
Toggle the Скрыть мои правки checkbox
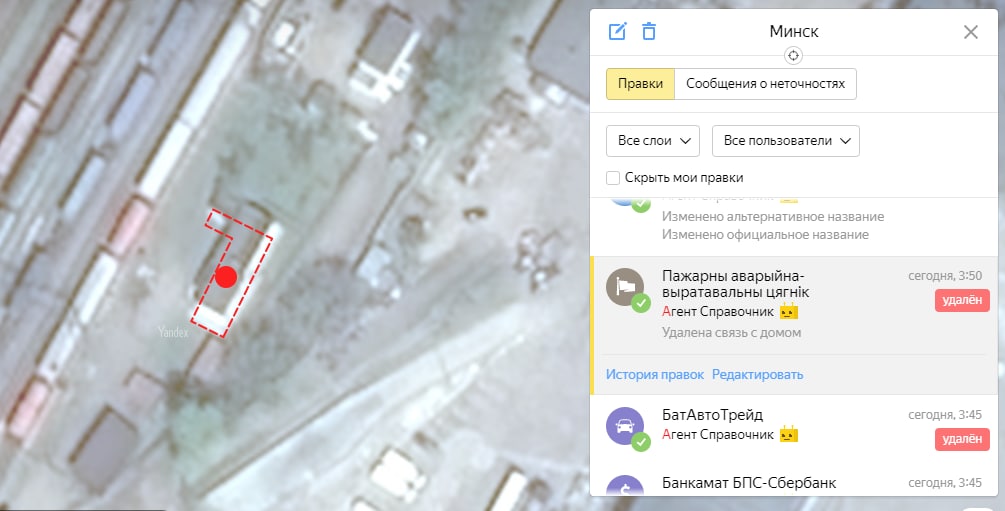[x=613, y=178]
